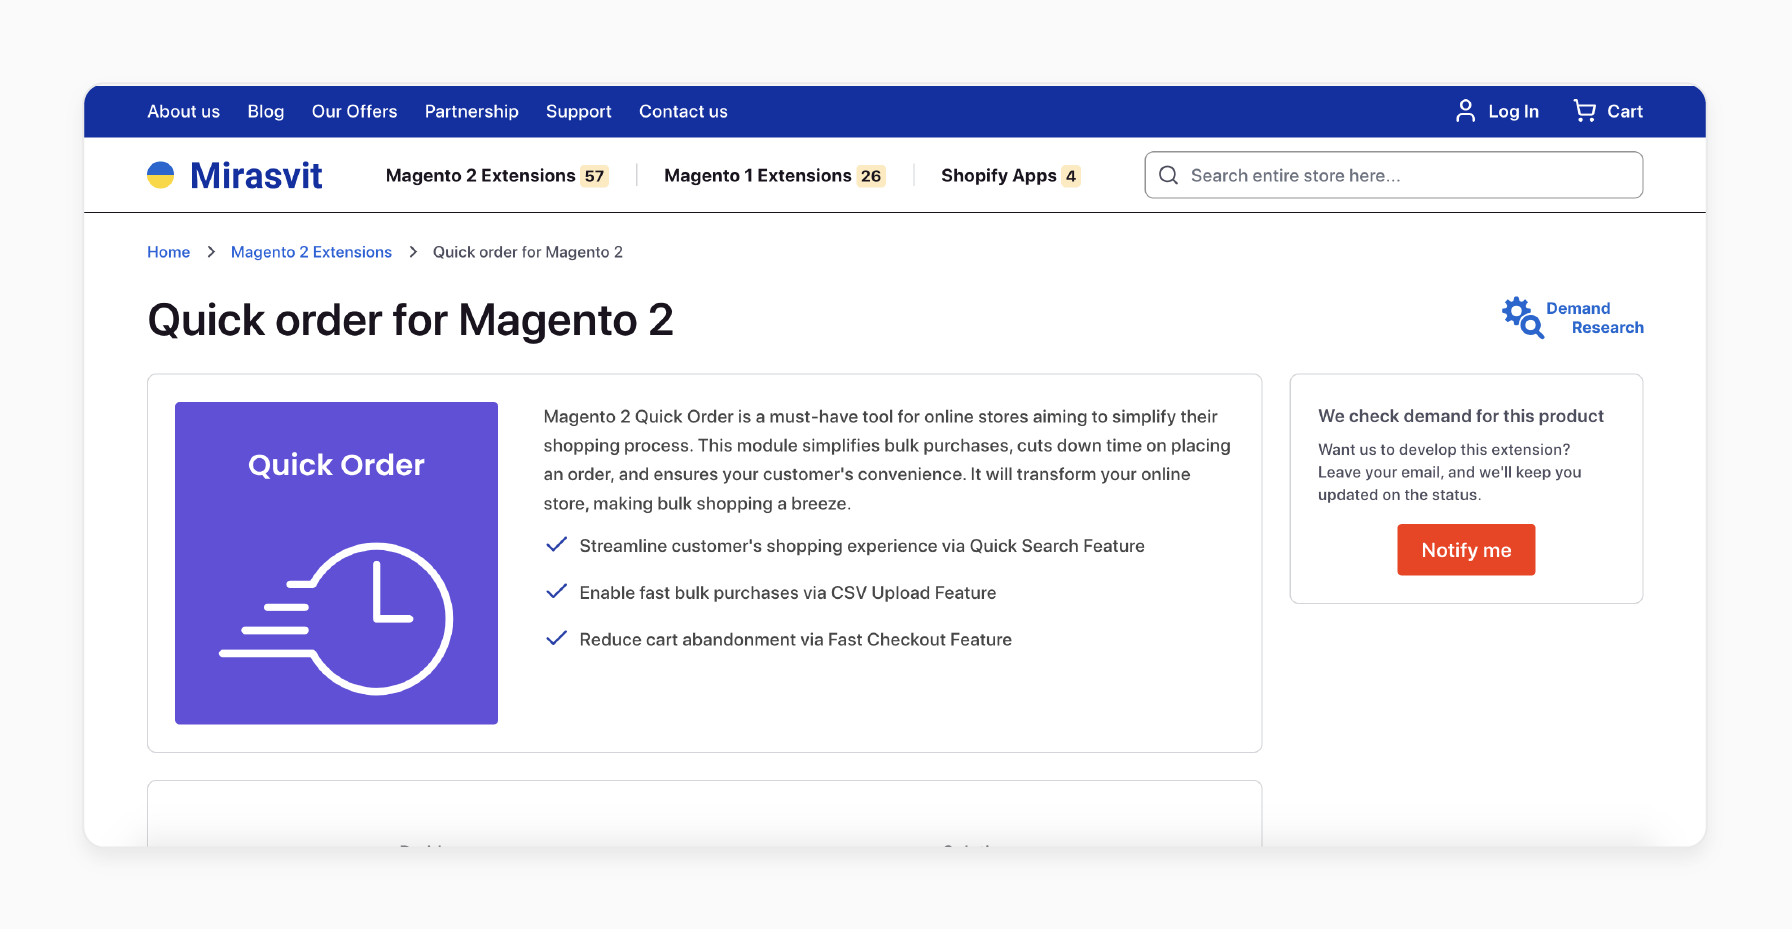Open Our Offers menu item
The image size is (1792, 930).
click(x=354, y=111)
